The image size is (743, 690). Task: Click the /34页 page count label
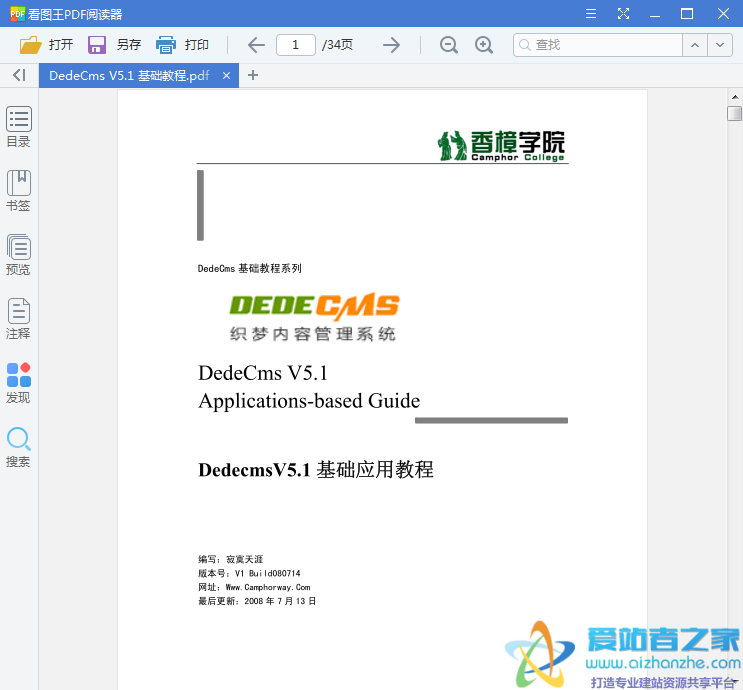tap(337, 45)
